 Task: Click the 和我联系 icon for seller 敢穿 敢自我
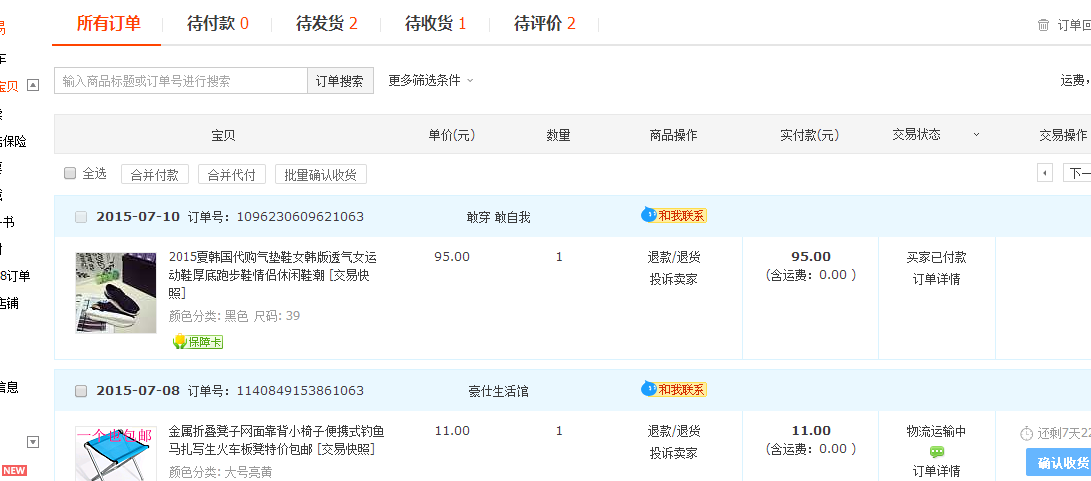[x=674, y=215]
